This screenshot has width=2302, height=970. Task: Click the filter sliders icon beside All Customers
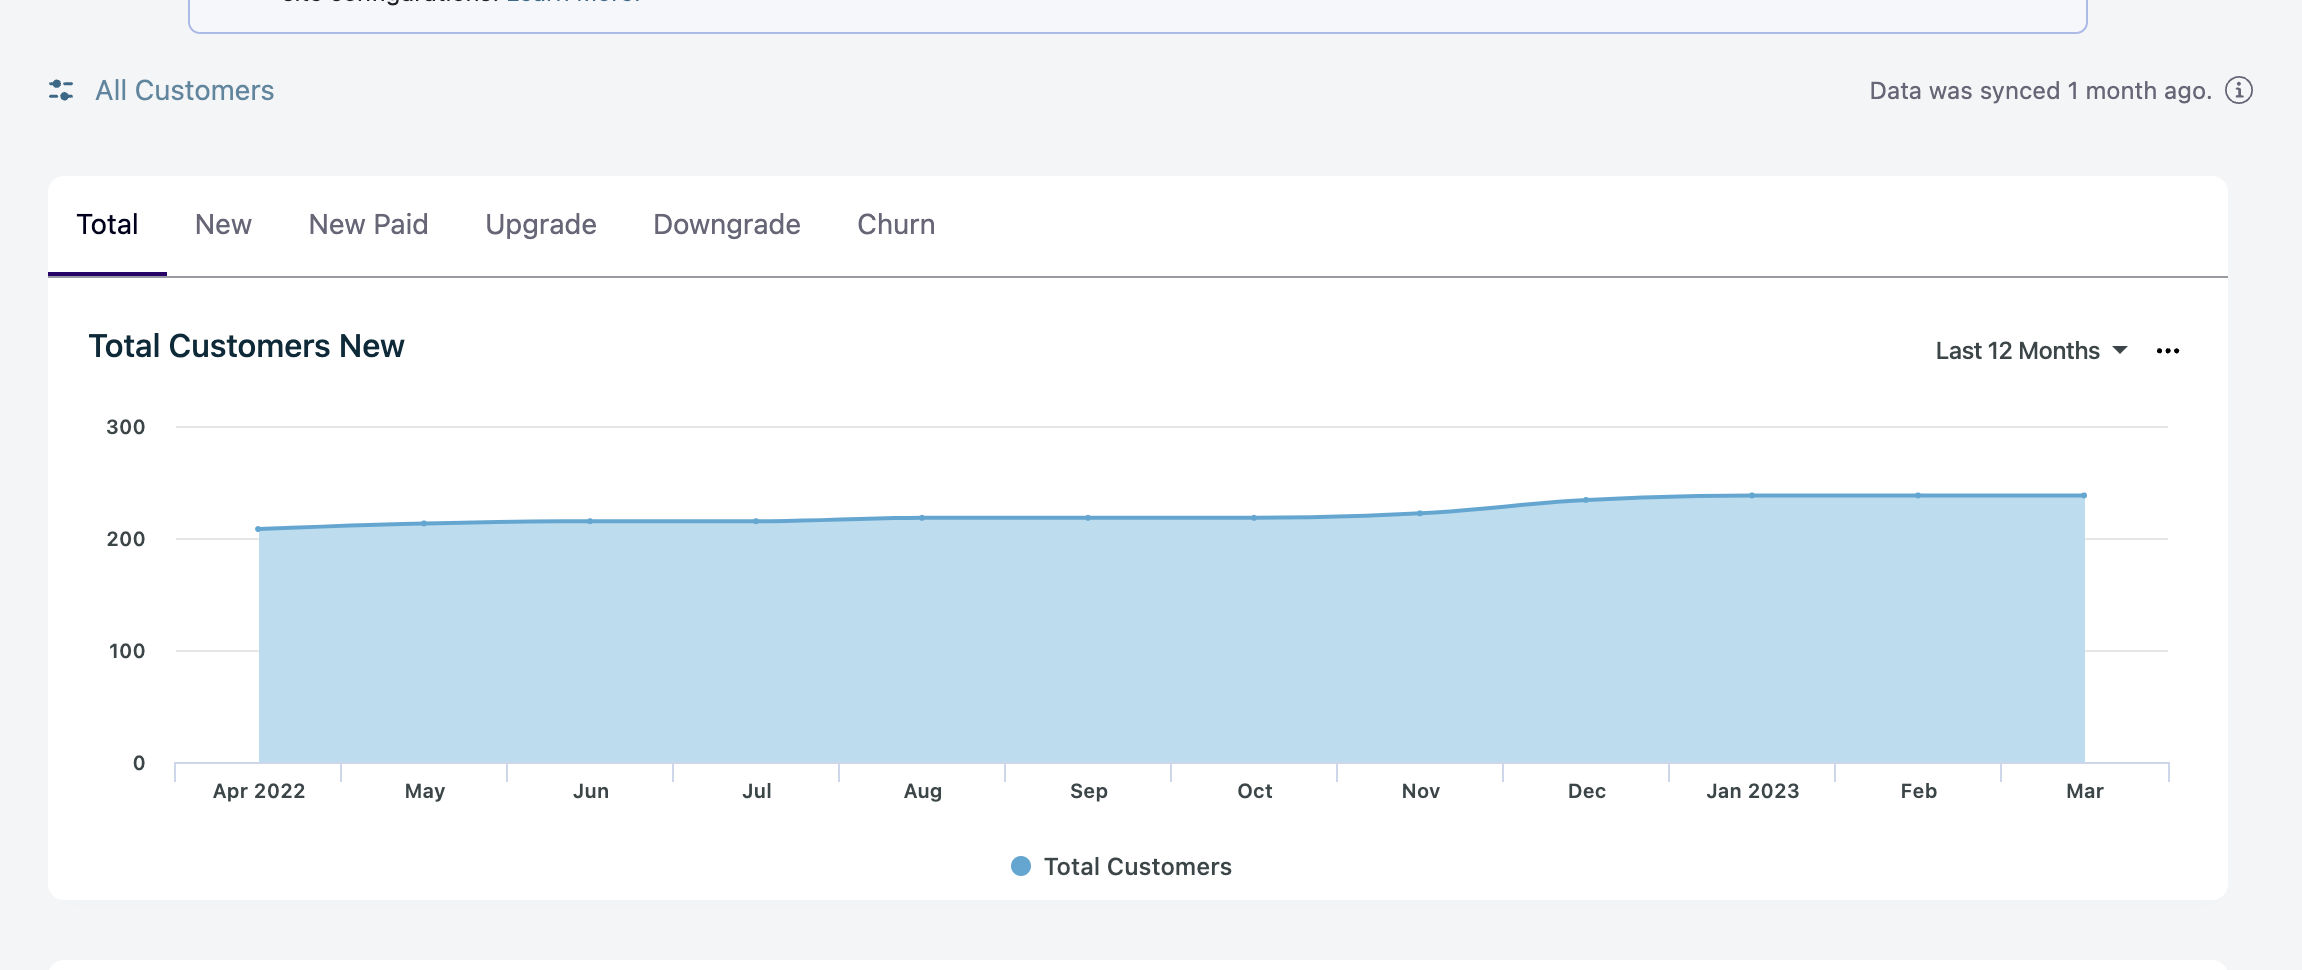[x=61, y=91]
